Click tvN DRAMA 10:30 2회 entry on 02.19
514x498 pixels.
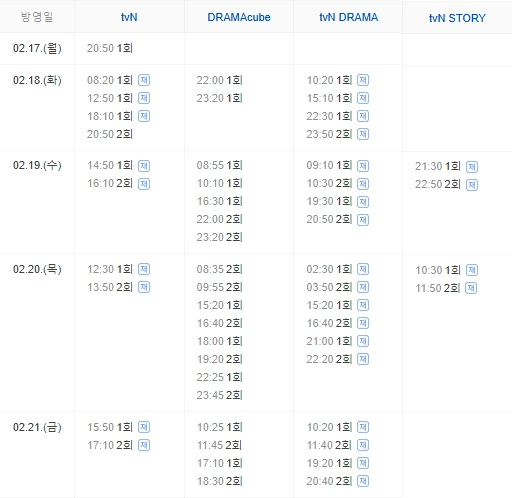329,183
